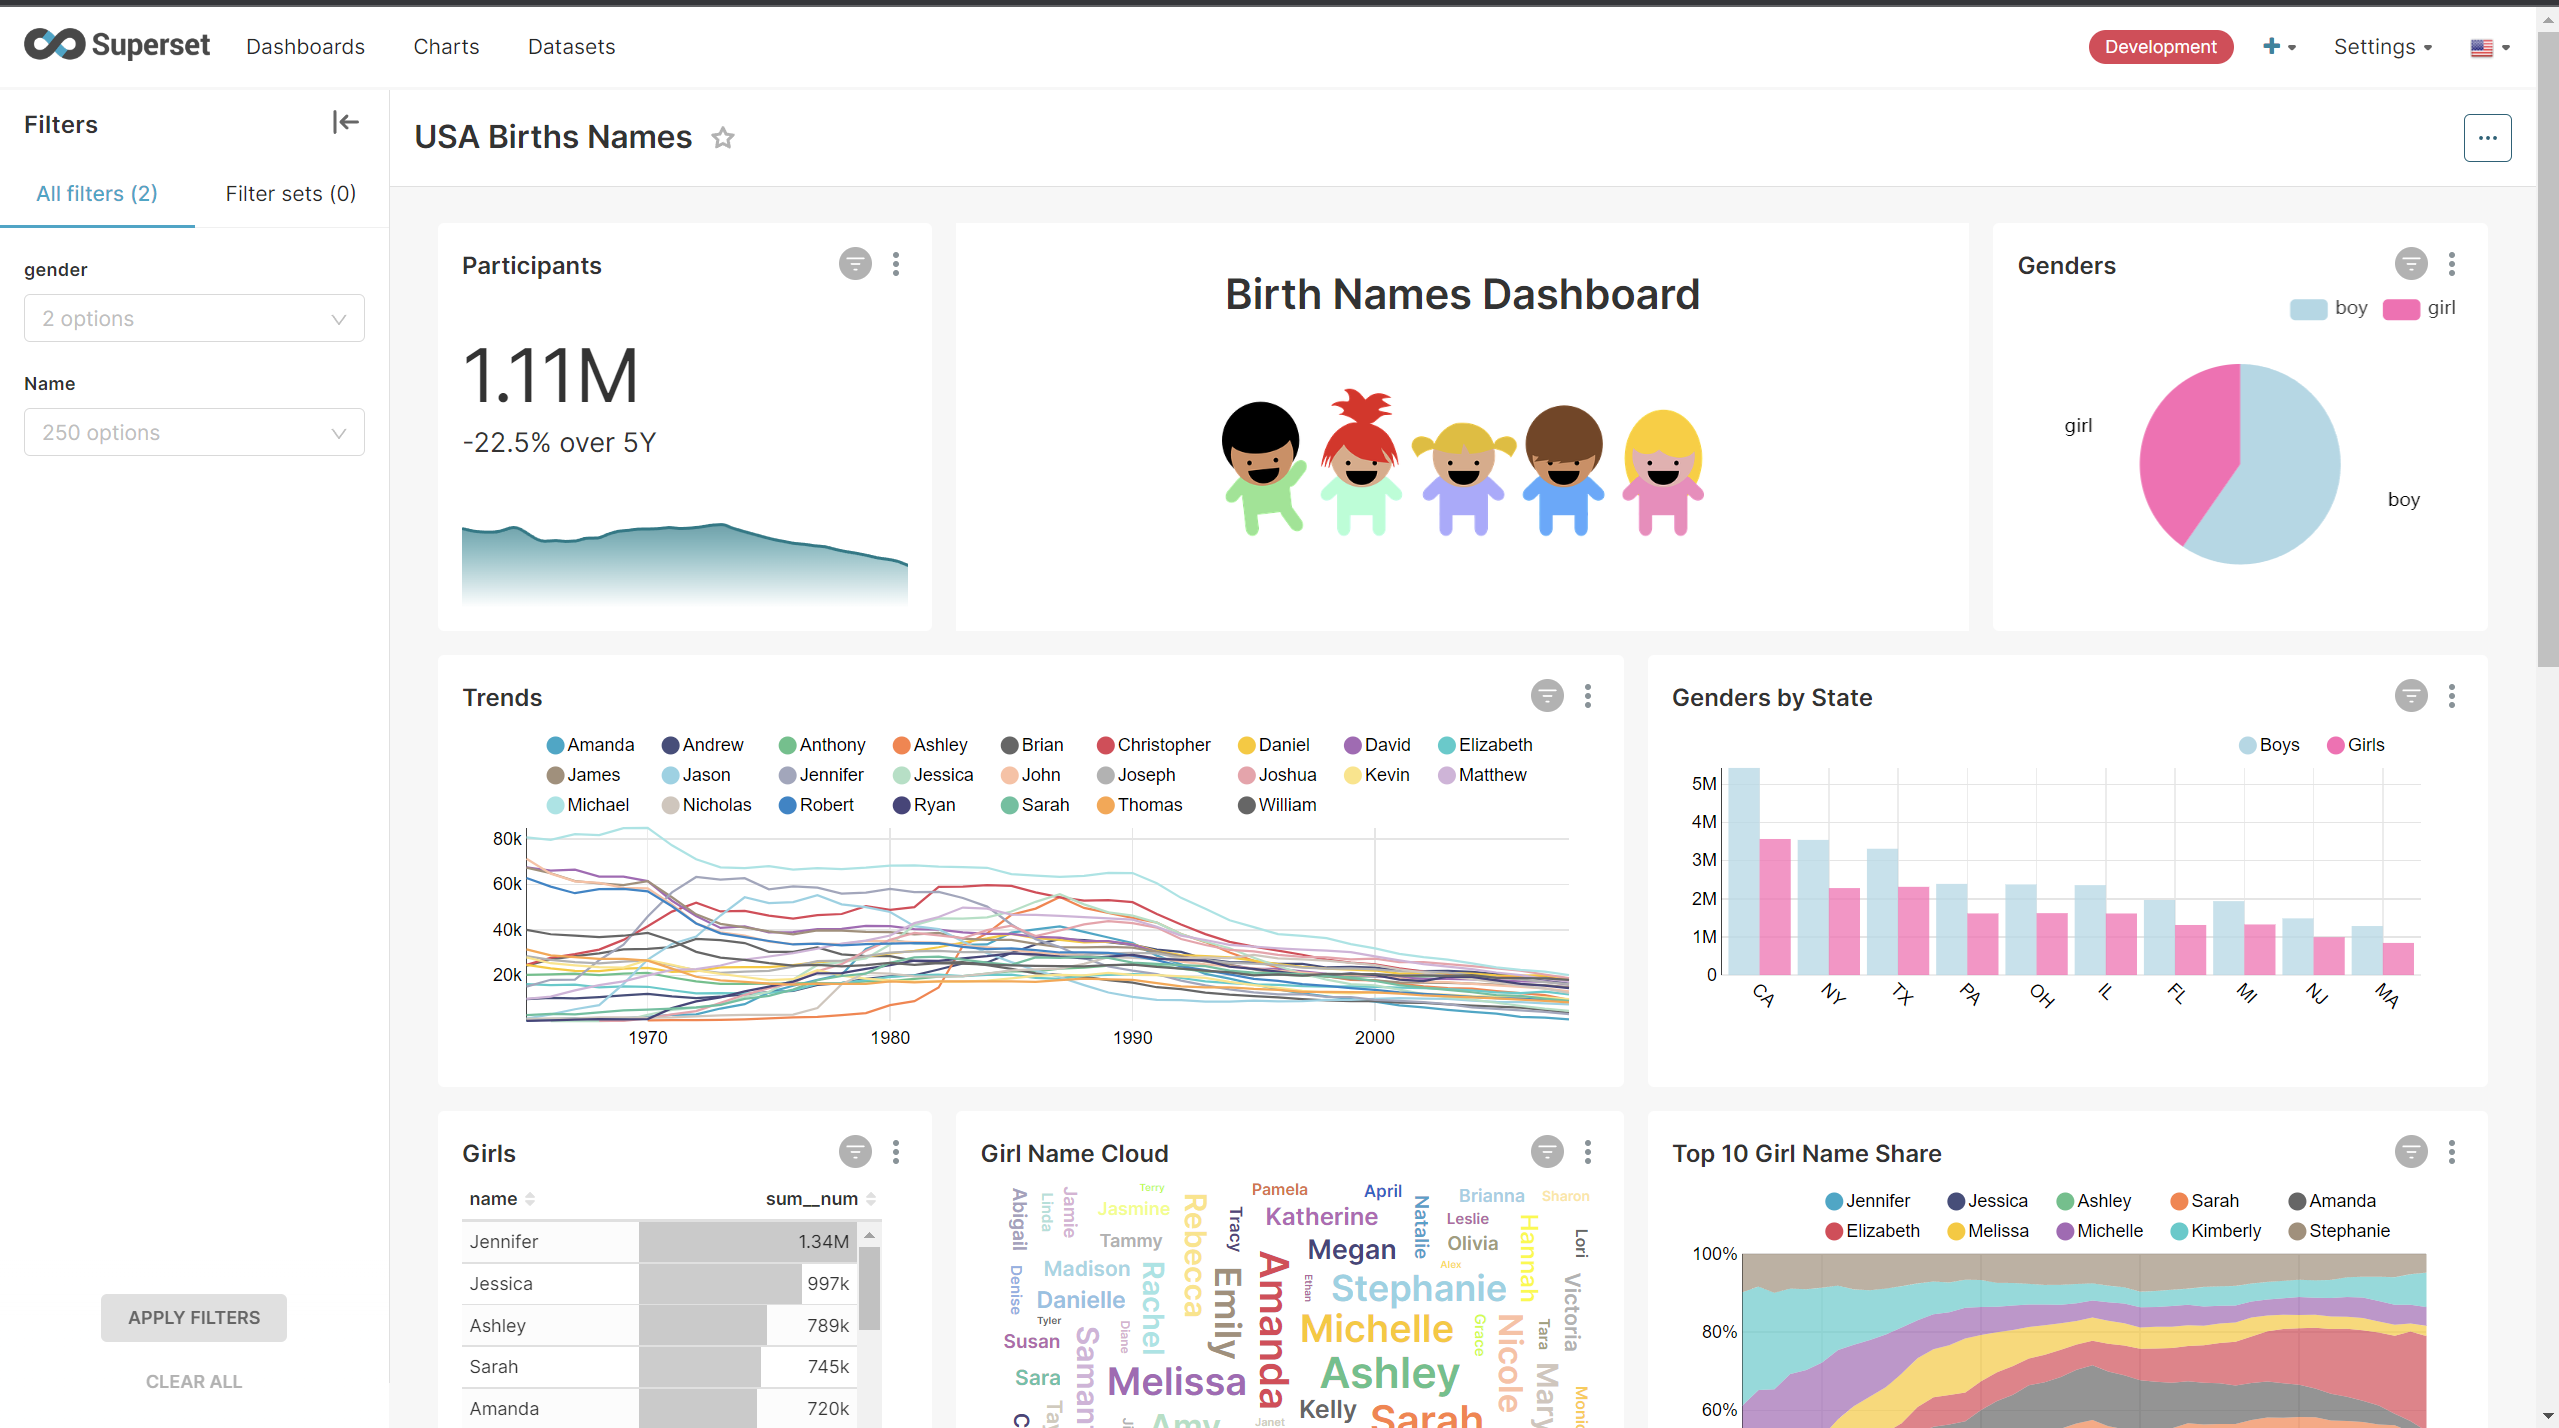Click the Superset logo
The width and height of the screenshot is (2559, 1428).
tap(117, 45)
